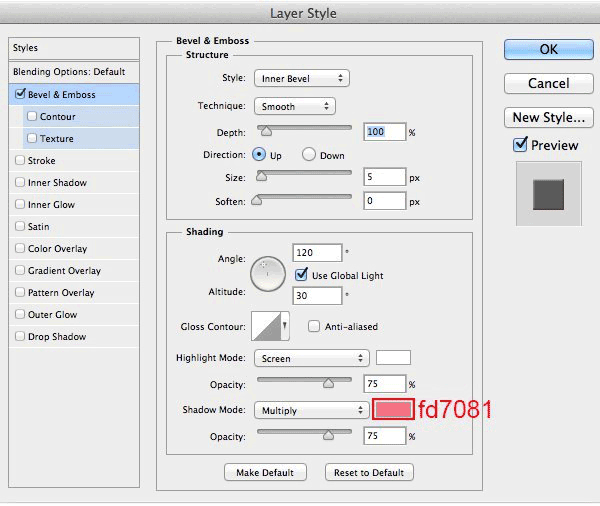600x506 pixels.
Task: Open the Technique dropdown showing Smooth
Action: (295, 106)
